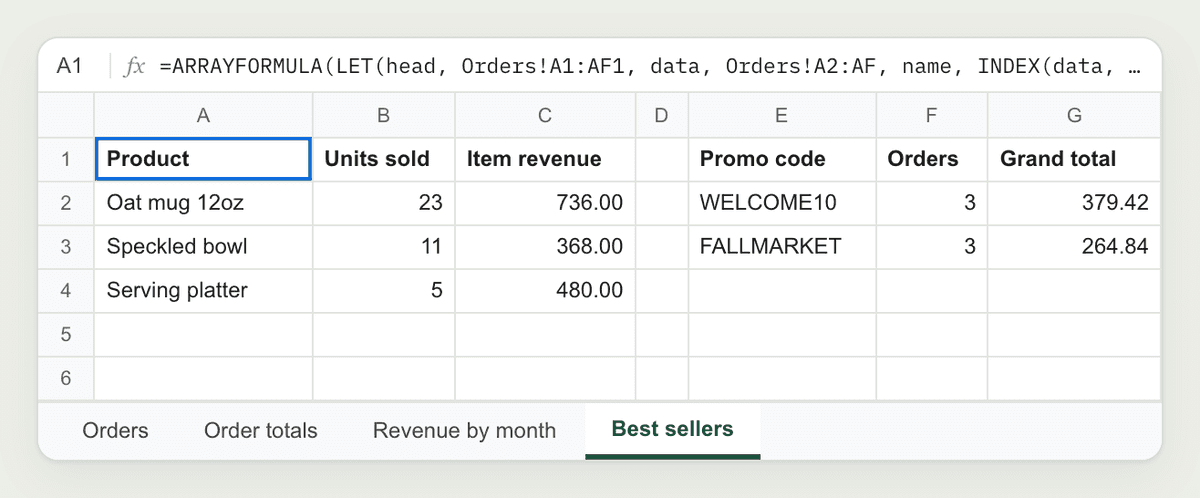Click the Item revenue header cell
This screenshot has height=498, width=1200.
click(545, 159)
